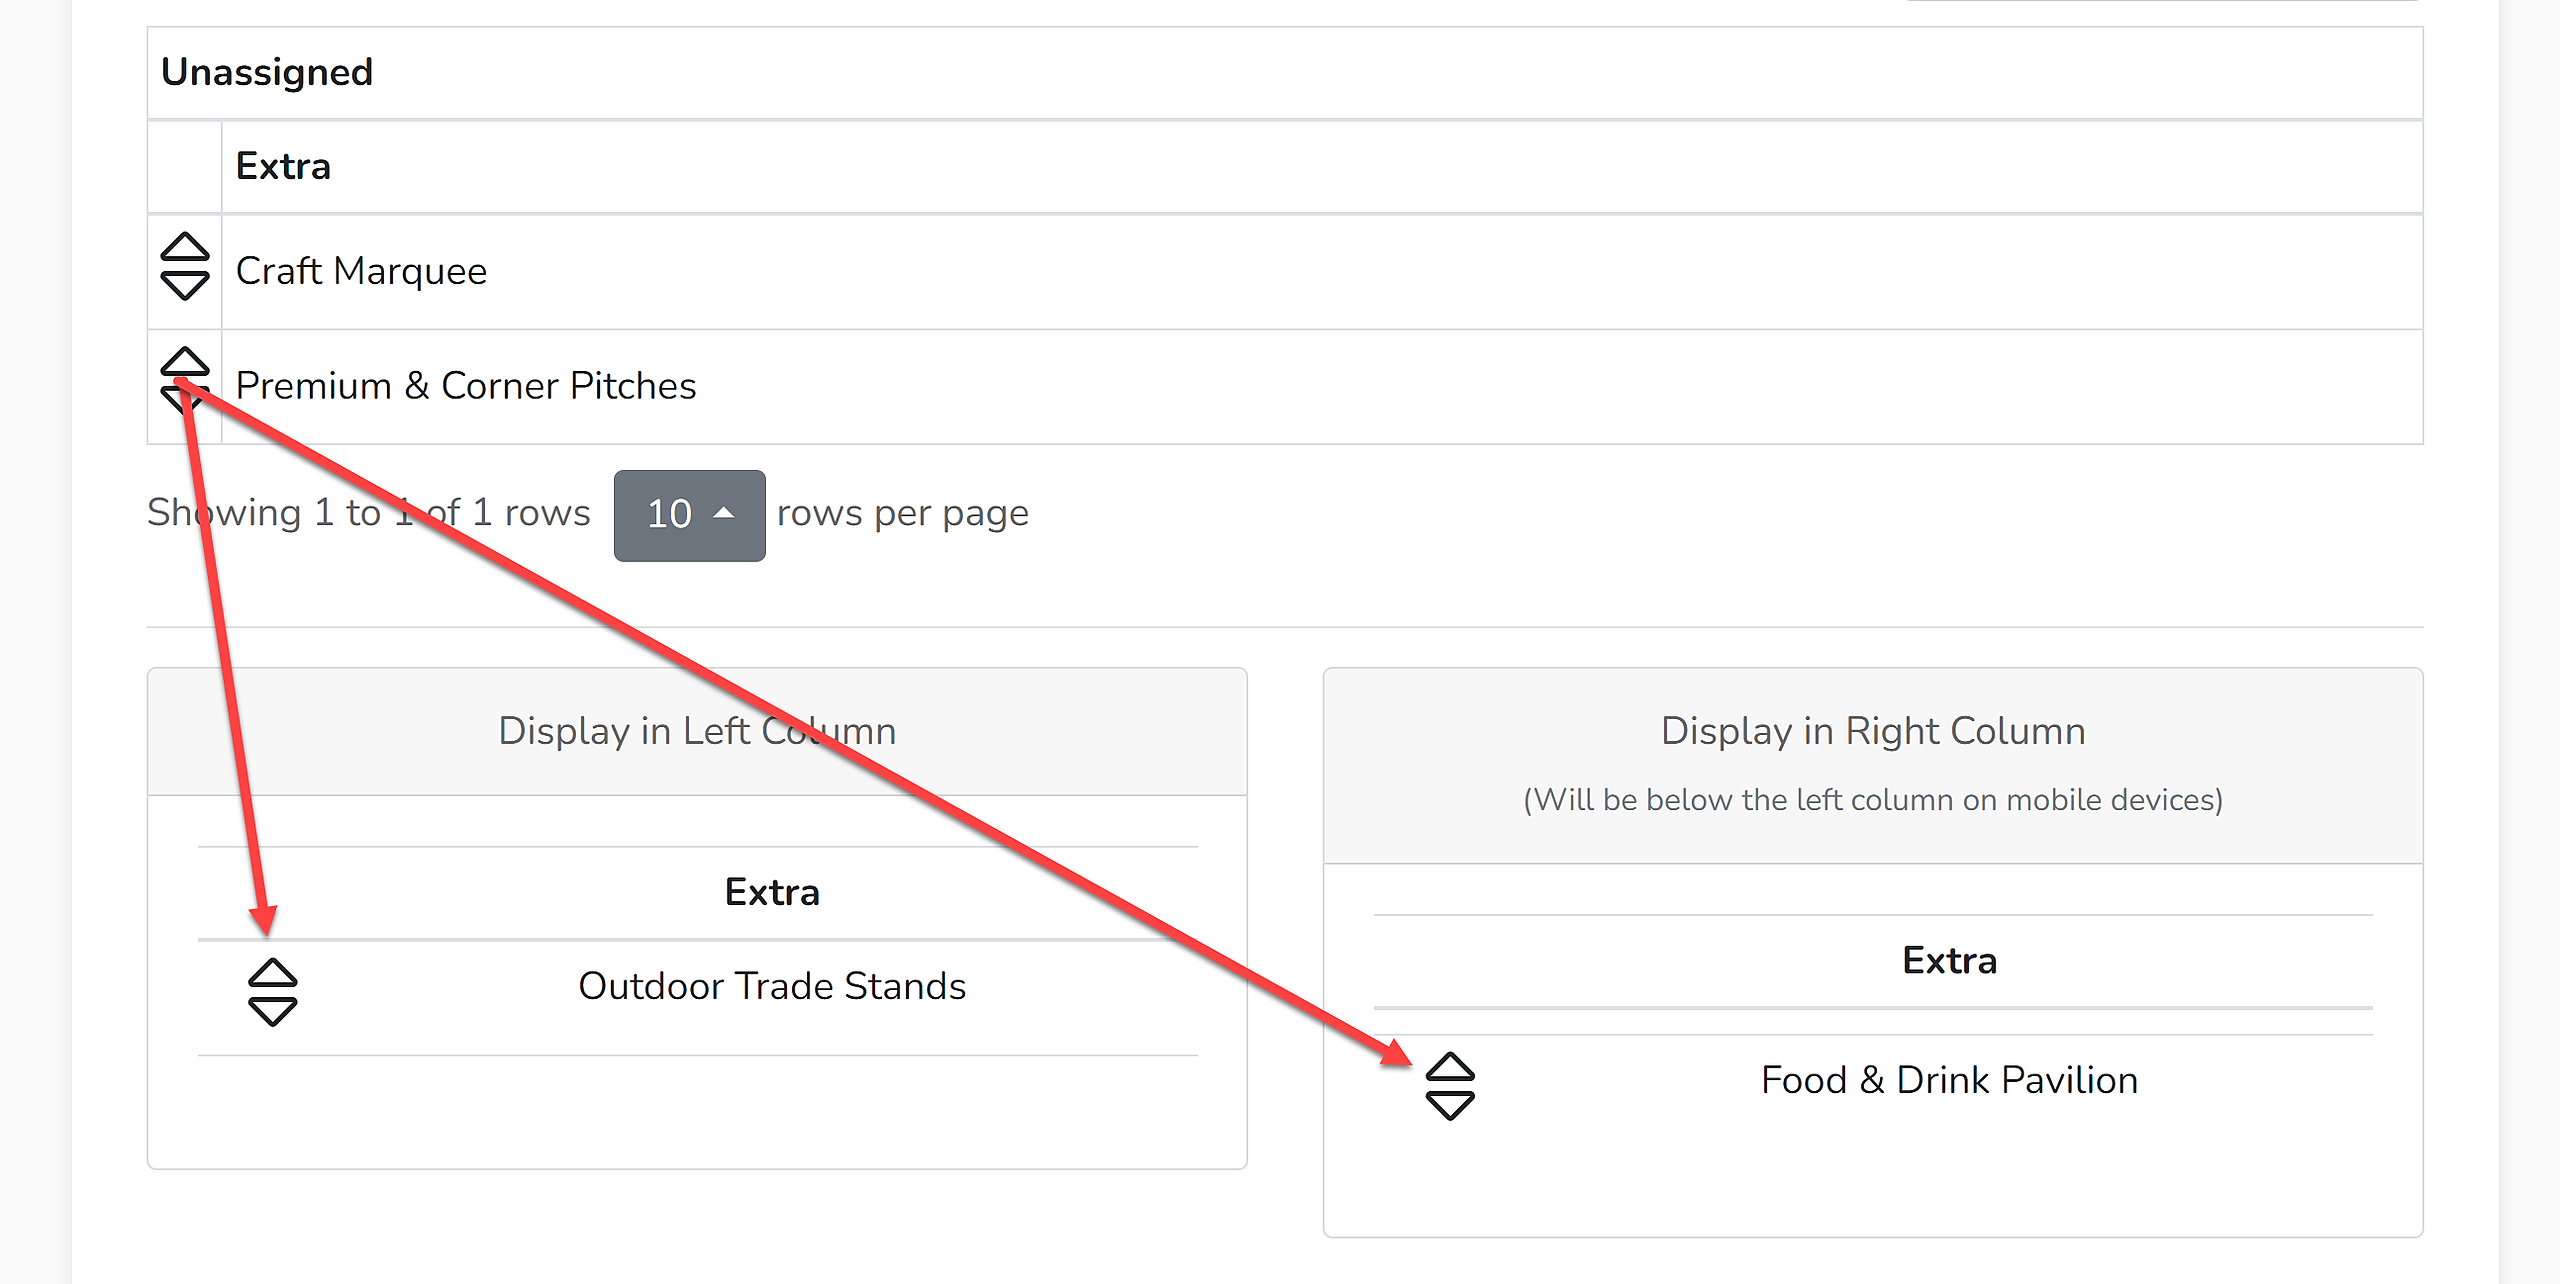Click the Craft Marquee reorder handle icon
Viewport: 2560px width, 1284px height.
coord(185,267)
